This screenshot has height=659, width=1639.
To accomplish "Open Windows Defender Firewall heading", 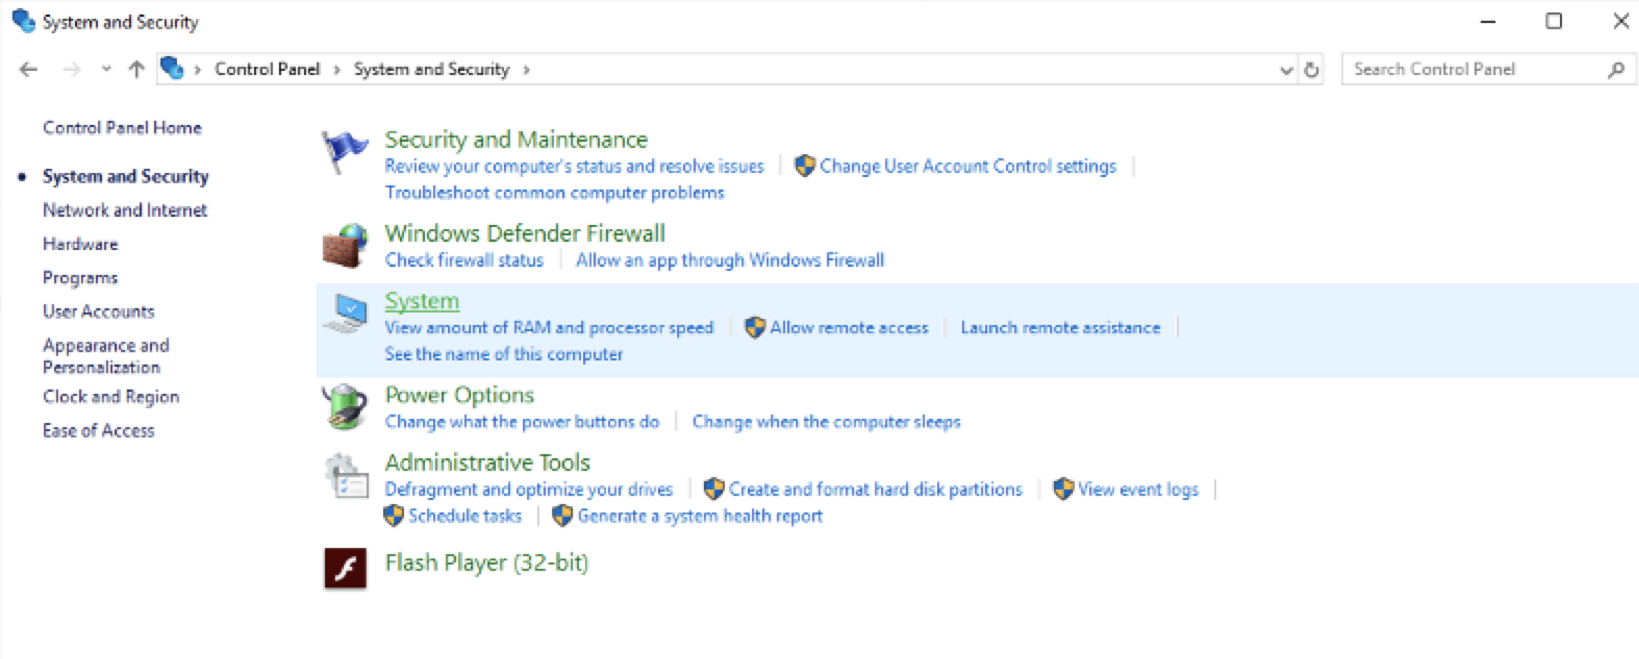I will pyautogui.click(x=525, y=234).
